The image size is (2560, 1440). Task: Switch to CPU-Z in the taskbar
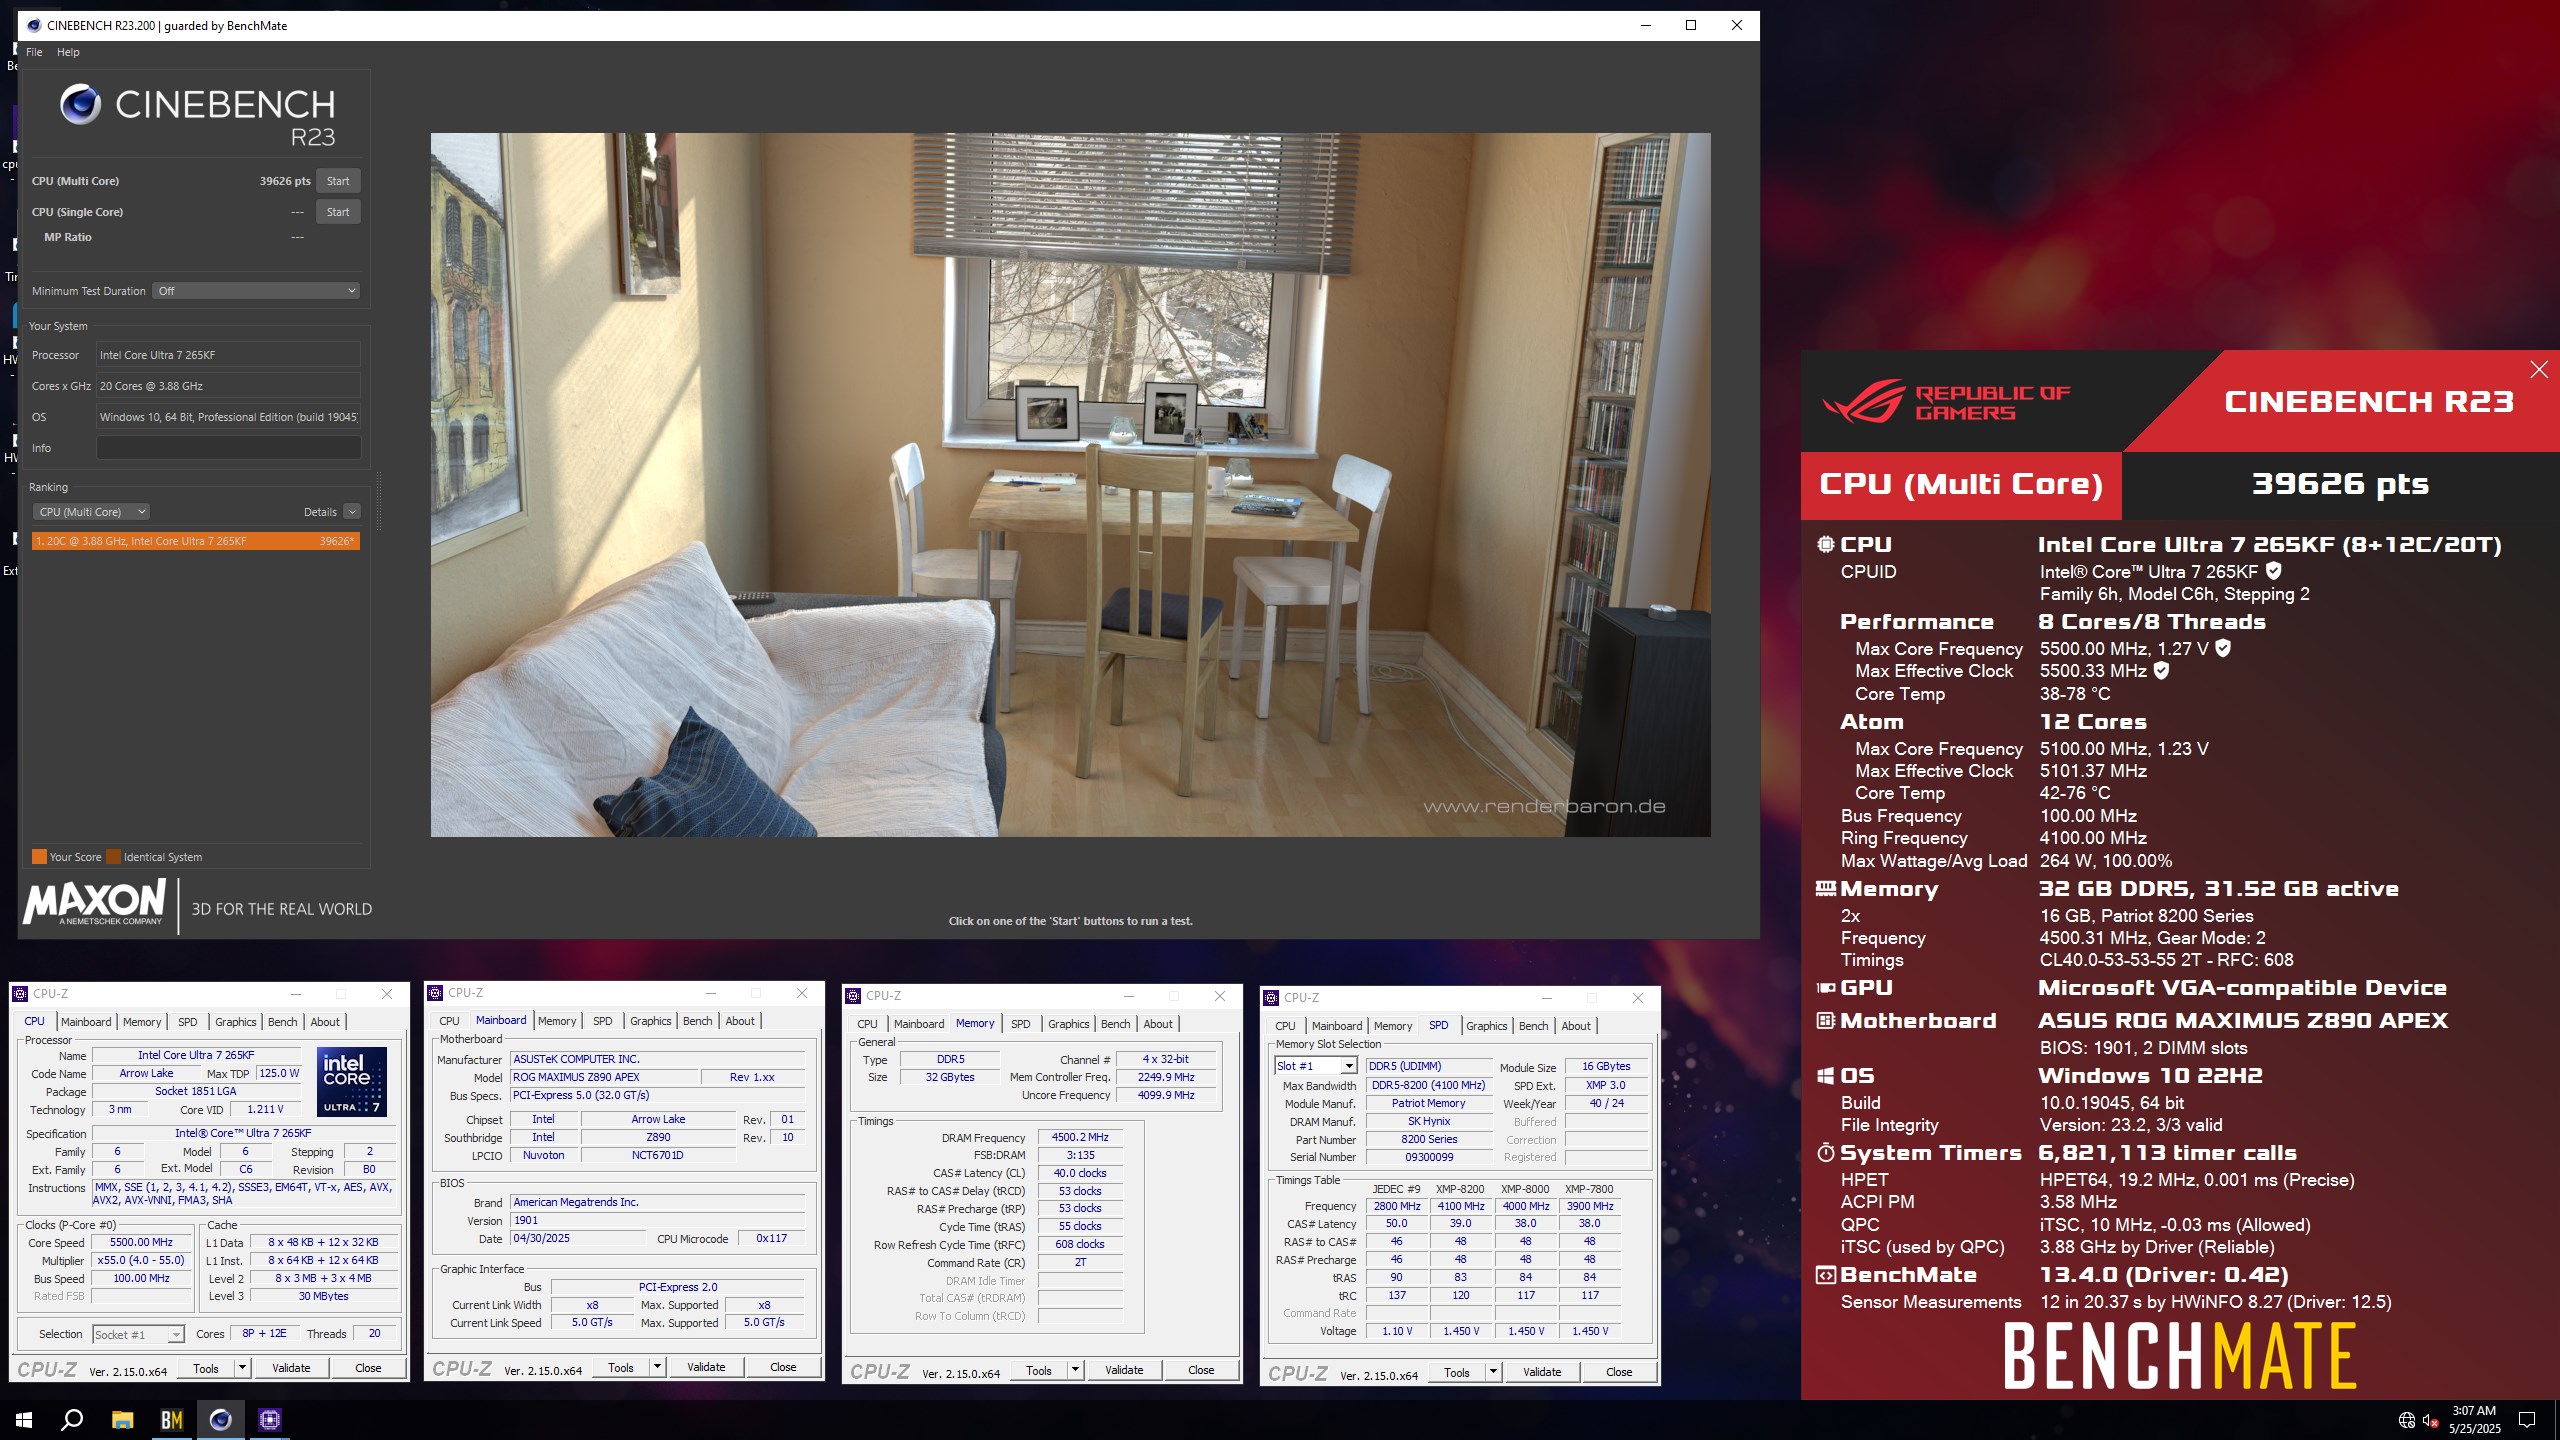click(x=269, y=1419)
